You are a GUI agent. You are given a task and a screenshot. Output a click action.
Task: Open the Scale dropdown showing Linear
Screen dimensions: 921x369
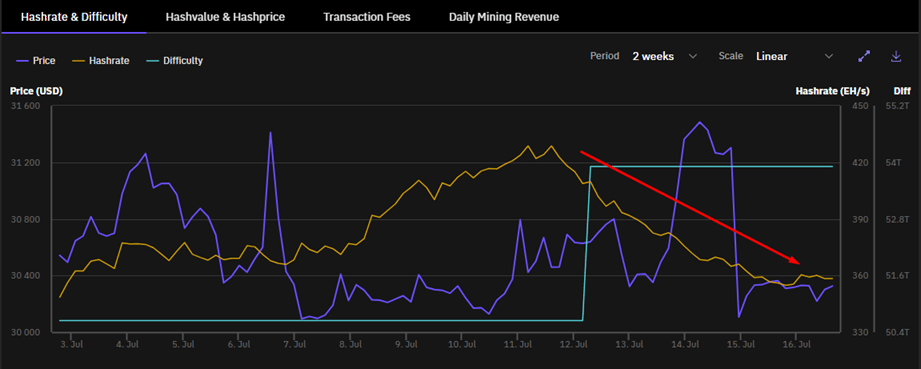[x=795, y=56]
